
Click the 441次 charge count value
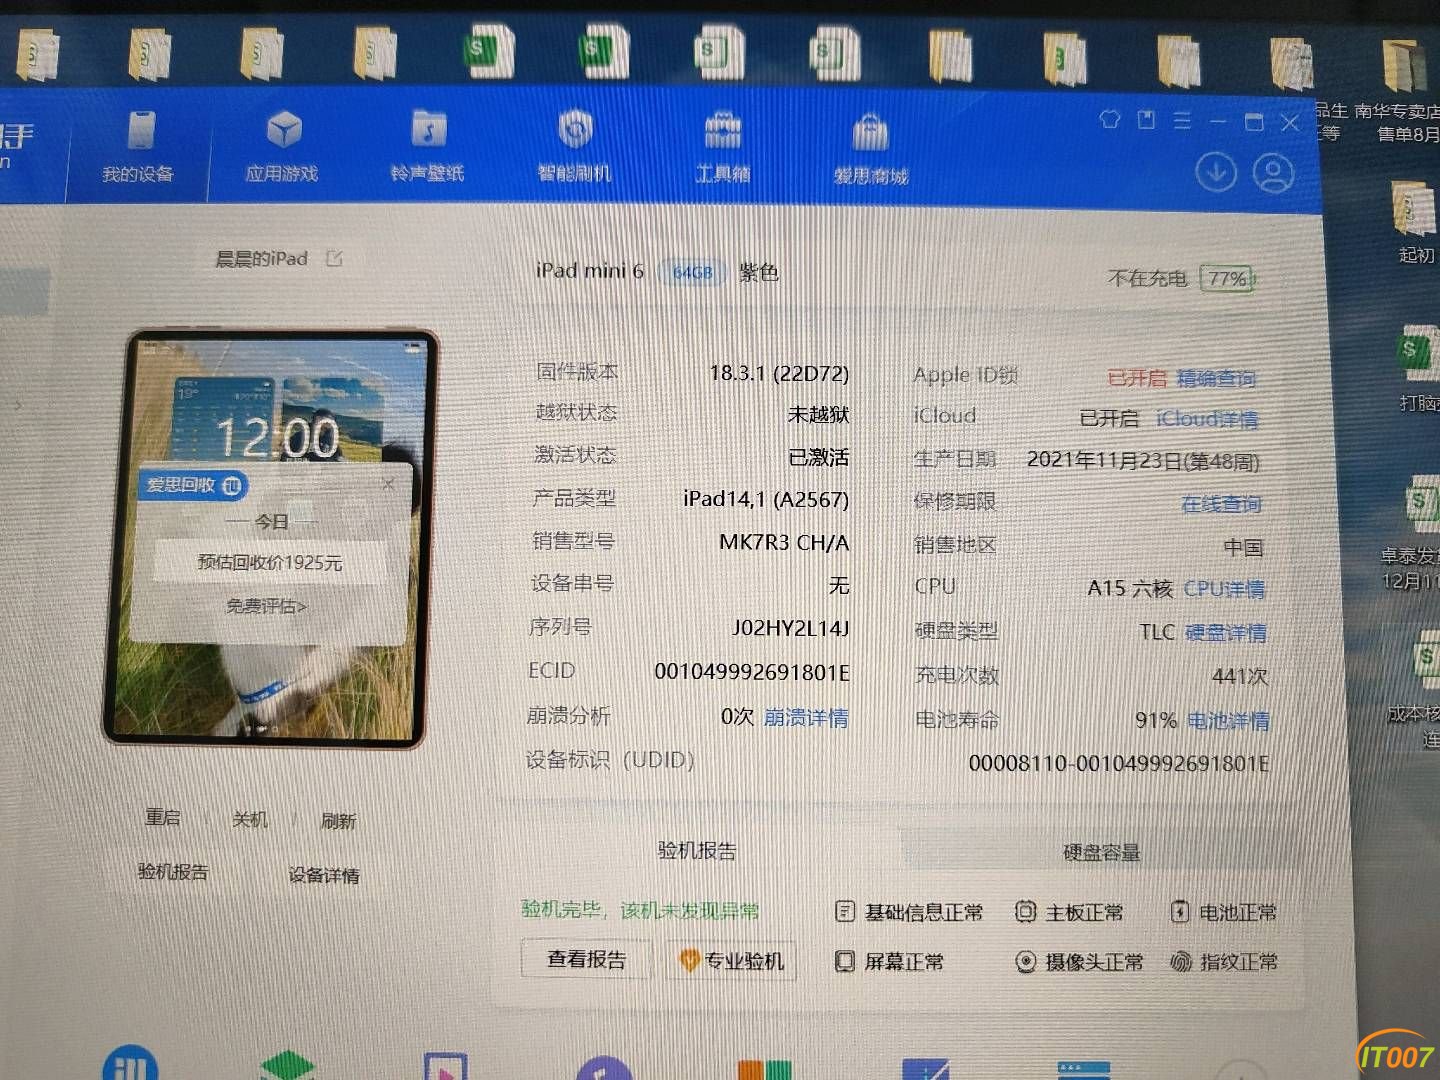coord(1239,676)
